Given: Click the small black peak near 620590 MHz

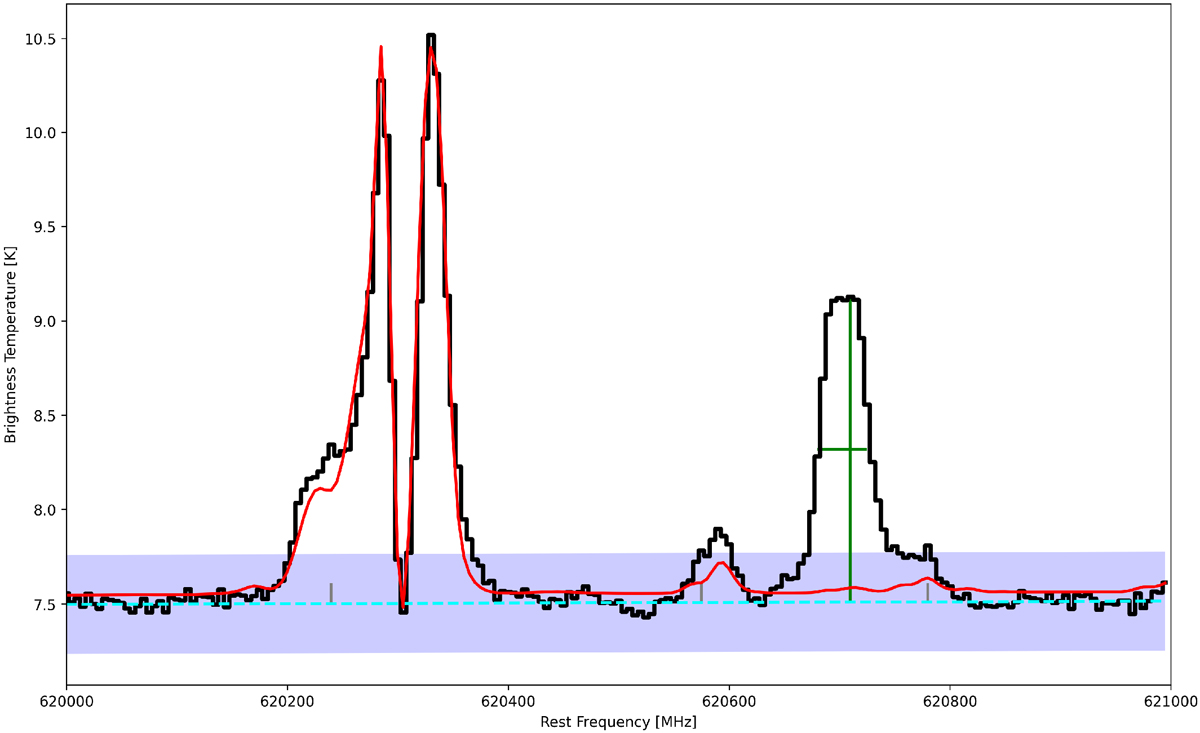Looking at the screenshot, I should pos(718,530).
